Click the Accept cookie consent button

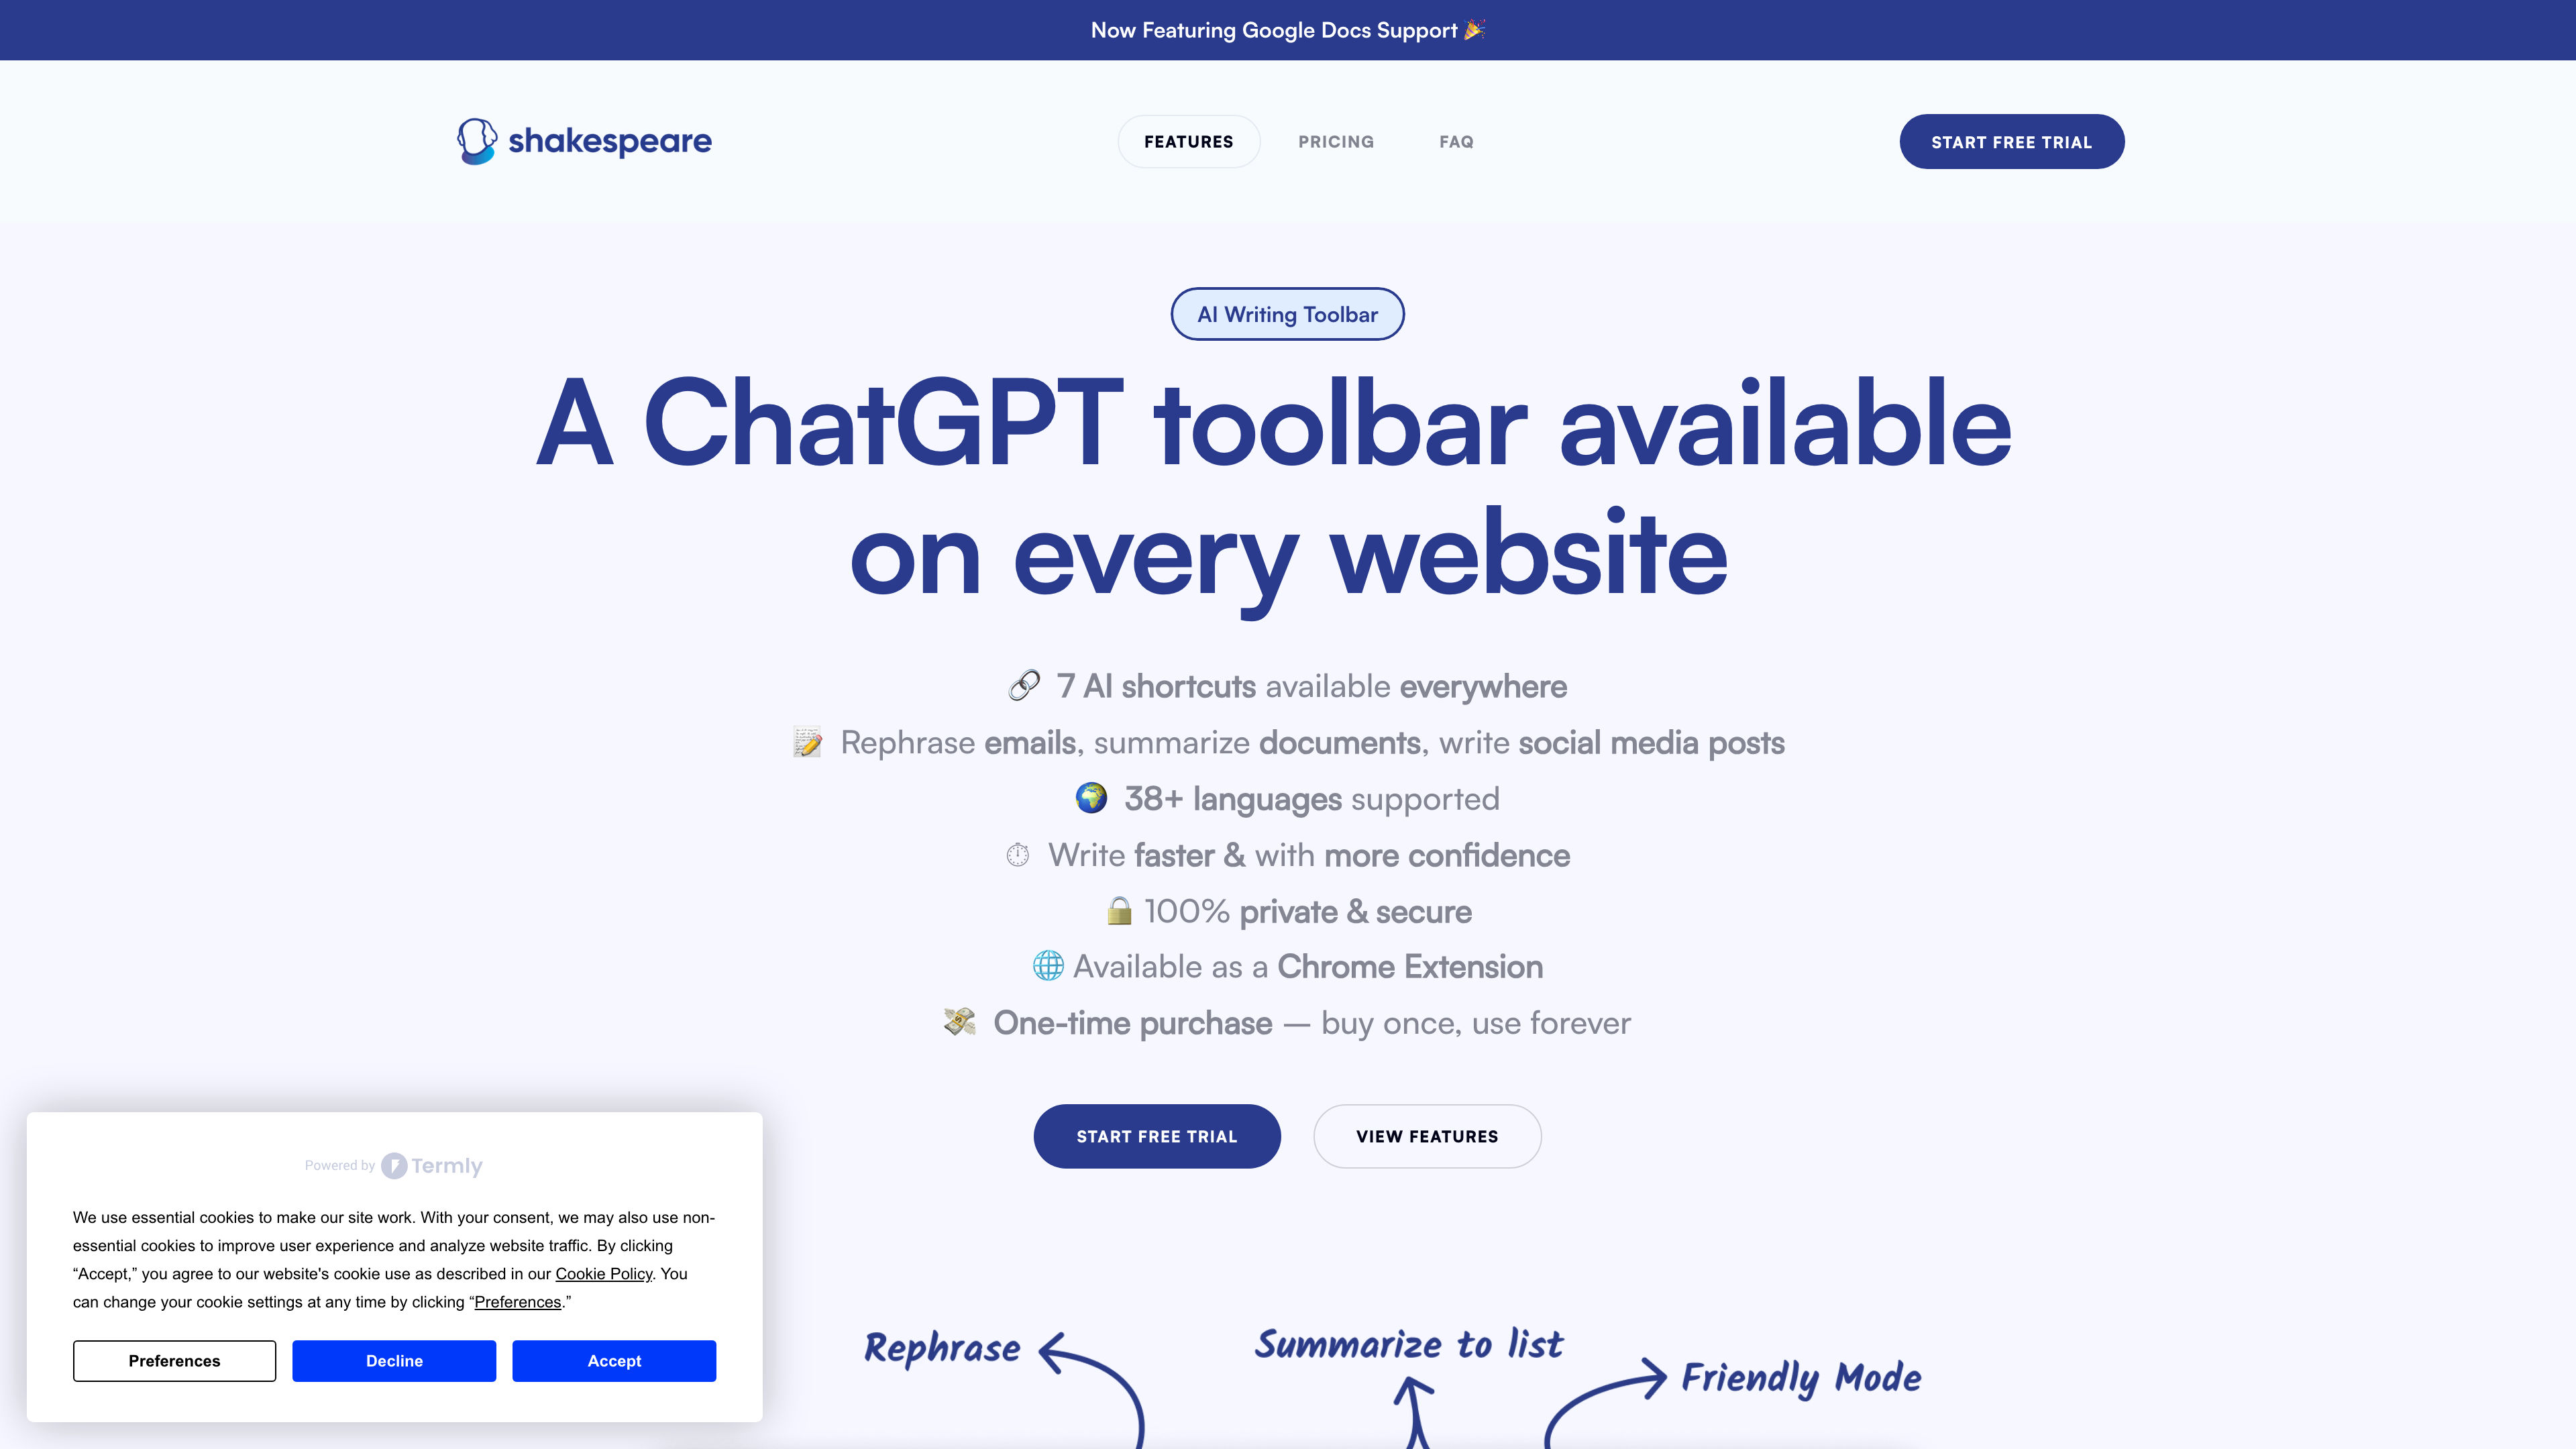point(614,1360)
